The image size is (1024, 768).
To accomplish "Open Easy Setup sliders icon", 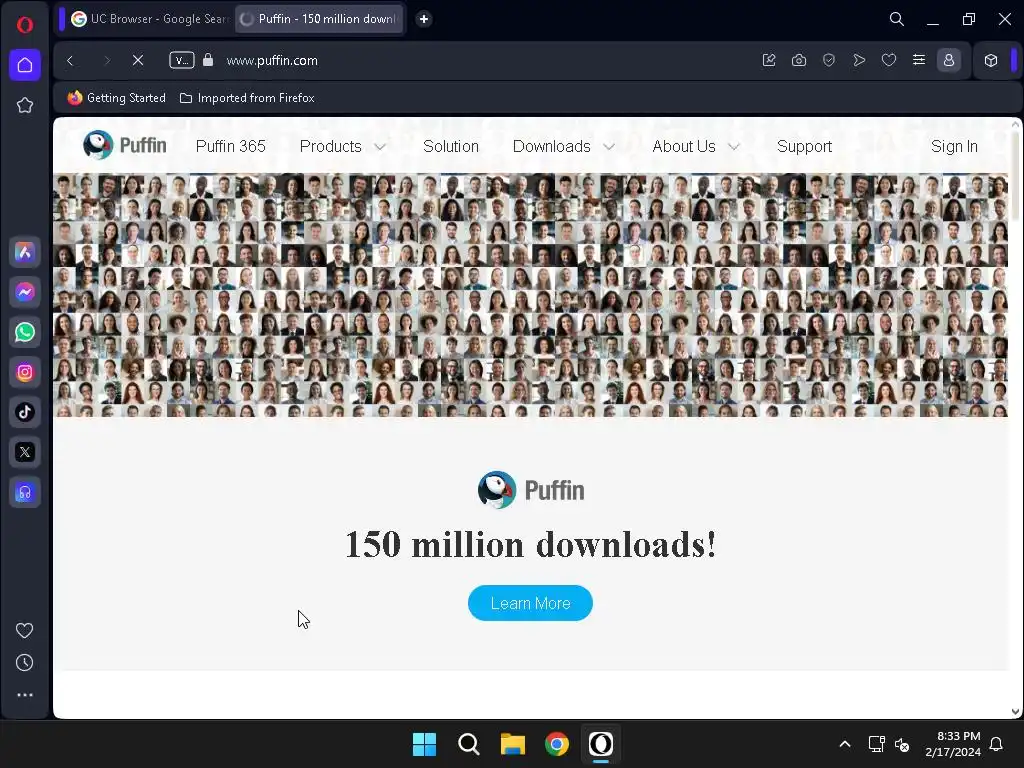I will (919, 60).
